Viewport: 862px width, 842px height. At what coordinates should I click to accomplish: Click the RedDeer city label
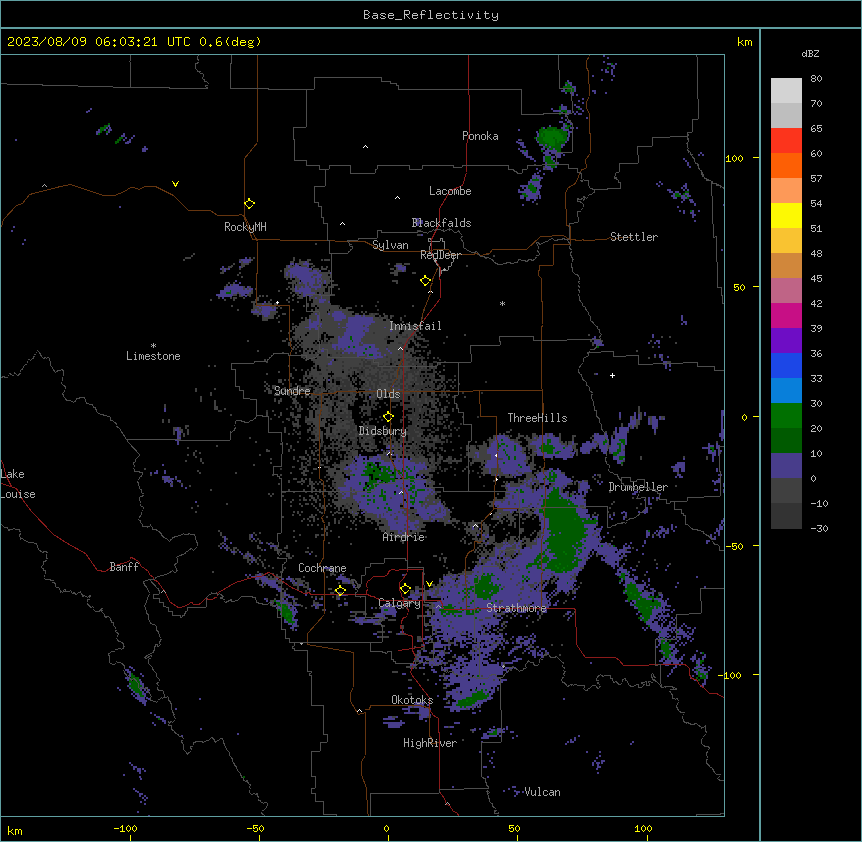tap(440, 255)
